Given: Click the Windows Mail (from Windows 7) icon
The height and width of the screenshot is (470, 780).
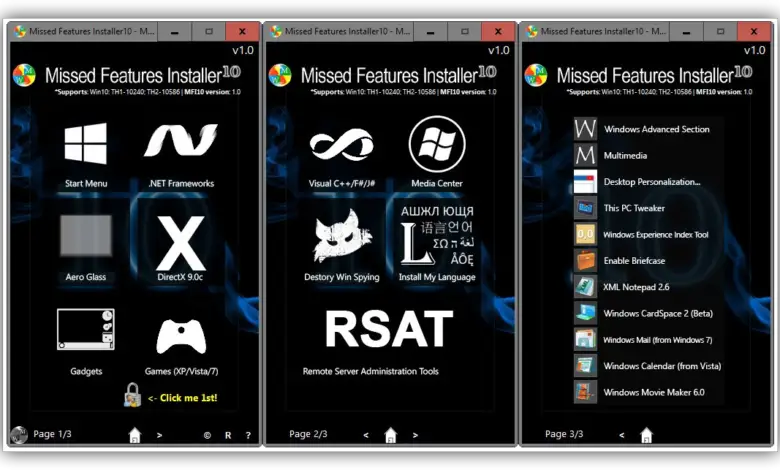Looking at the screenshot, I should coord(585,340).
